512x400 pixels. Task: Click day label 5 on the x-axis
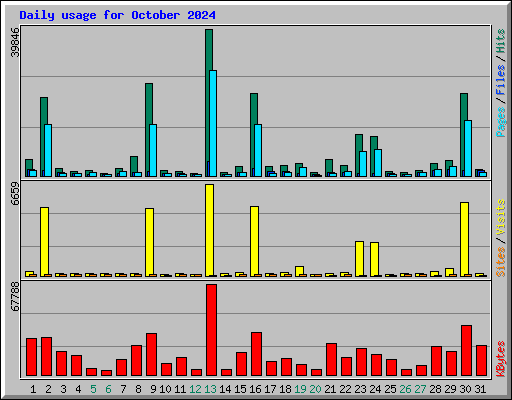click(93, 389)
